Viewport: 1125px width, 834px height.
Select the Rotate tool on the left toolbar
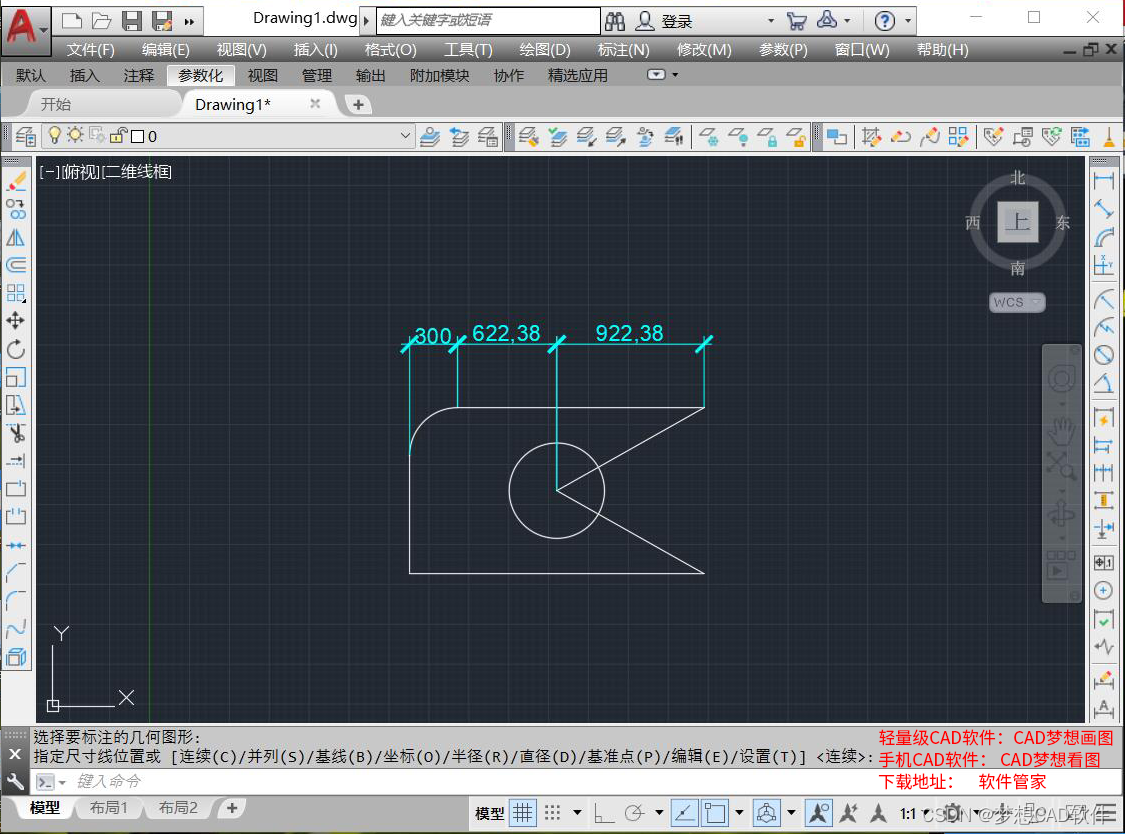pyautogui.click(x=14, y=349)
